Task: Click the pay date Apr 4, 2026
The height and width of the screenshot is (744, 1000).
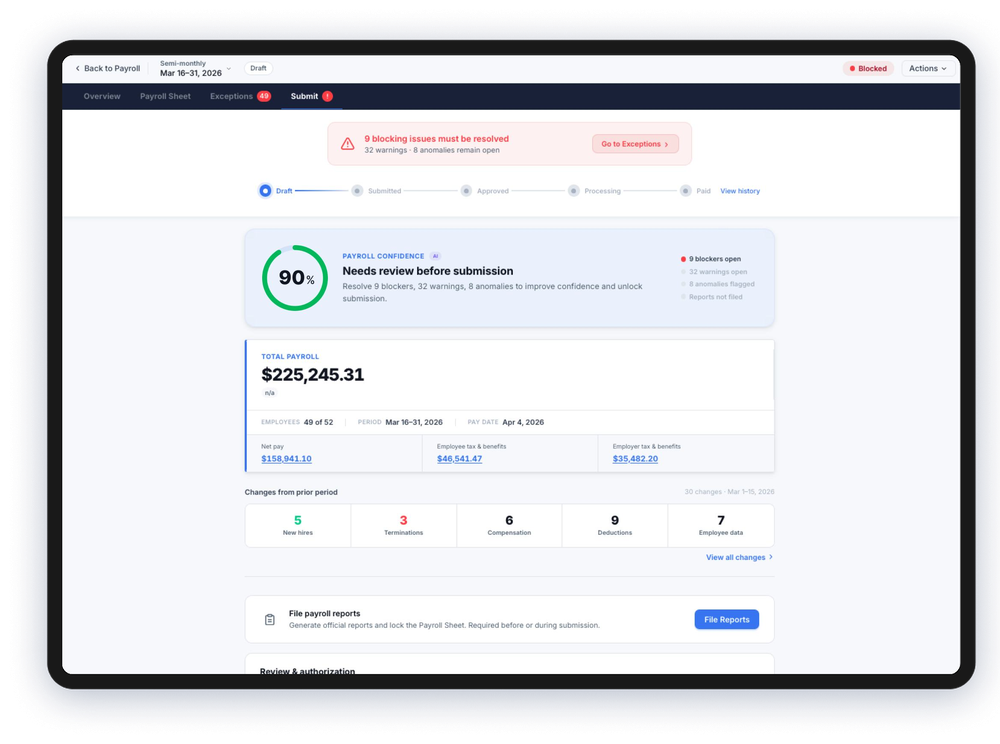Action: (523, 422)
